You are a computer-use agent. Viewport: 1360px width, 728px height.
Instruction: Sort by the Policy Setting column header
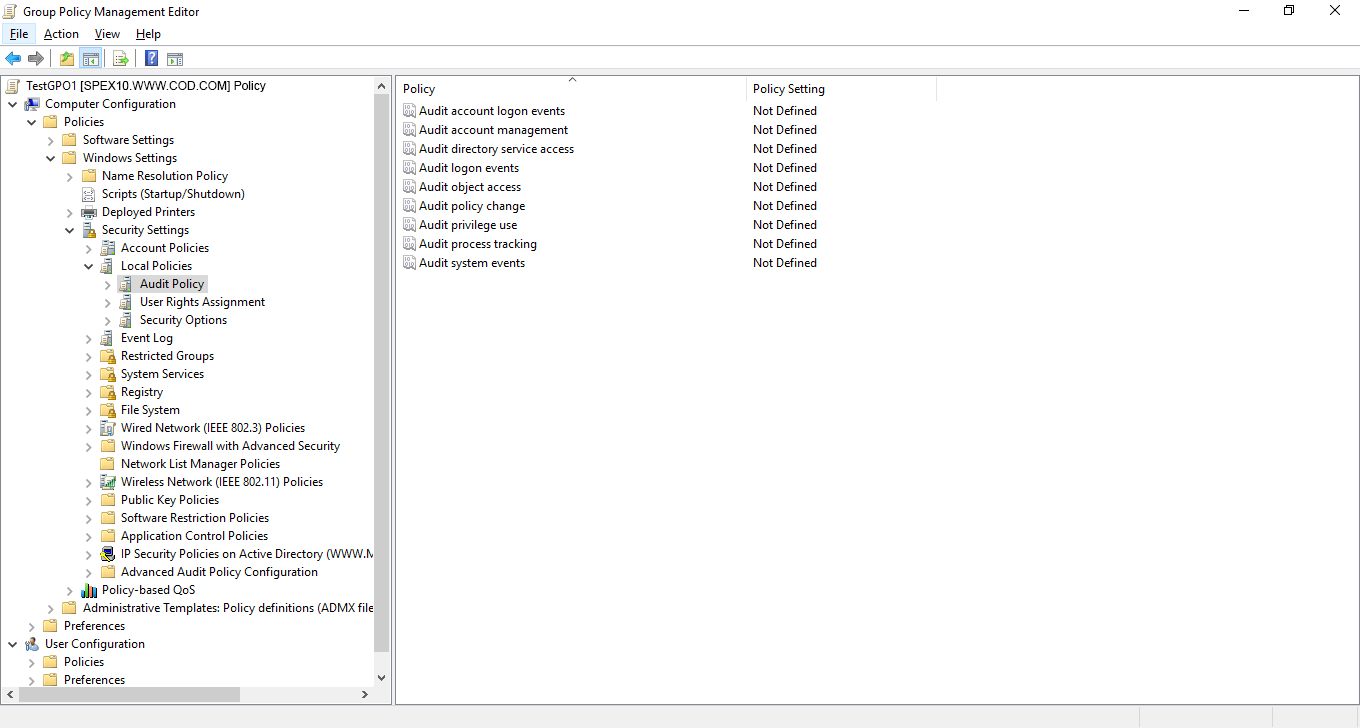(841, 89)
